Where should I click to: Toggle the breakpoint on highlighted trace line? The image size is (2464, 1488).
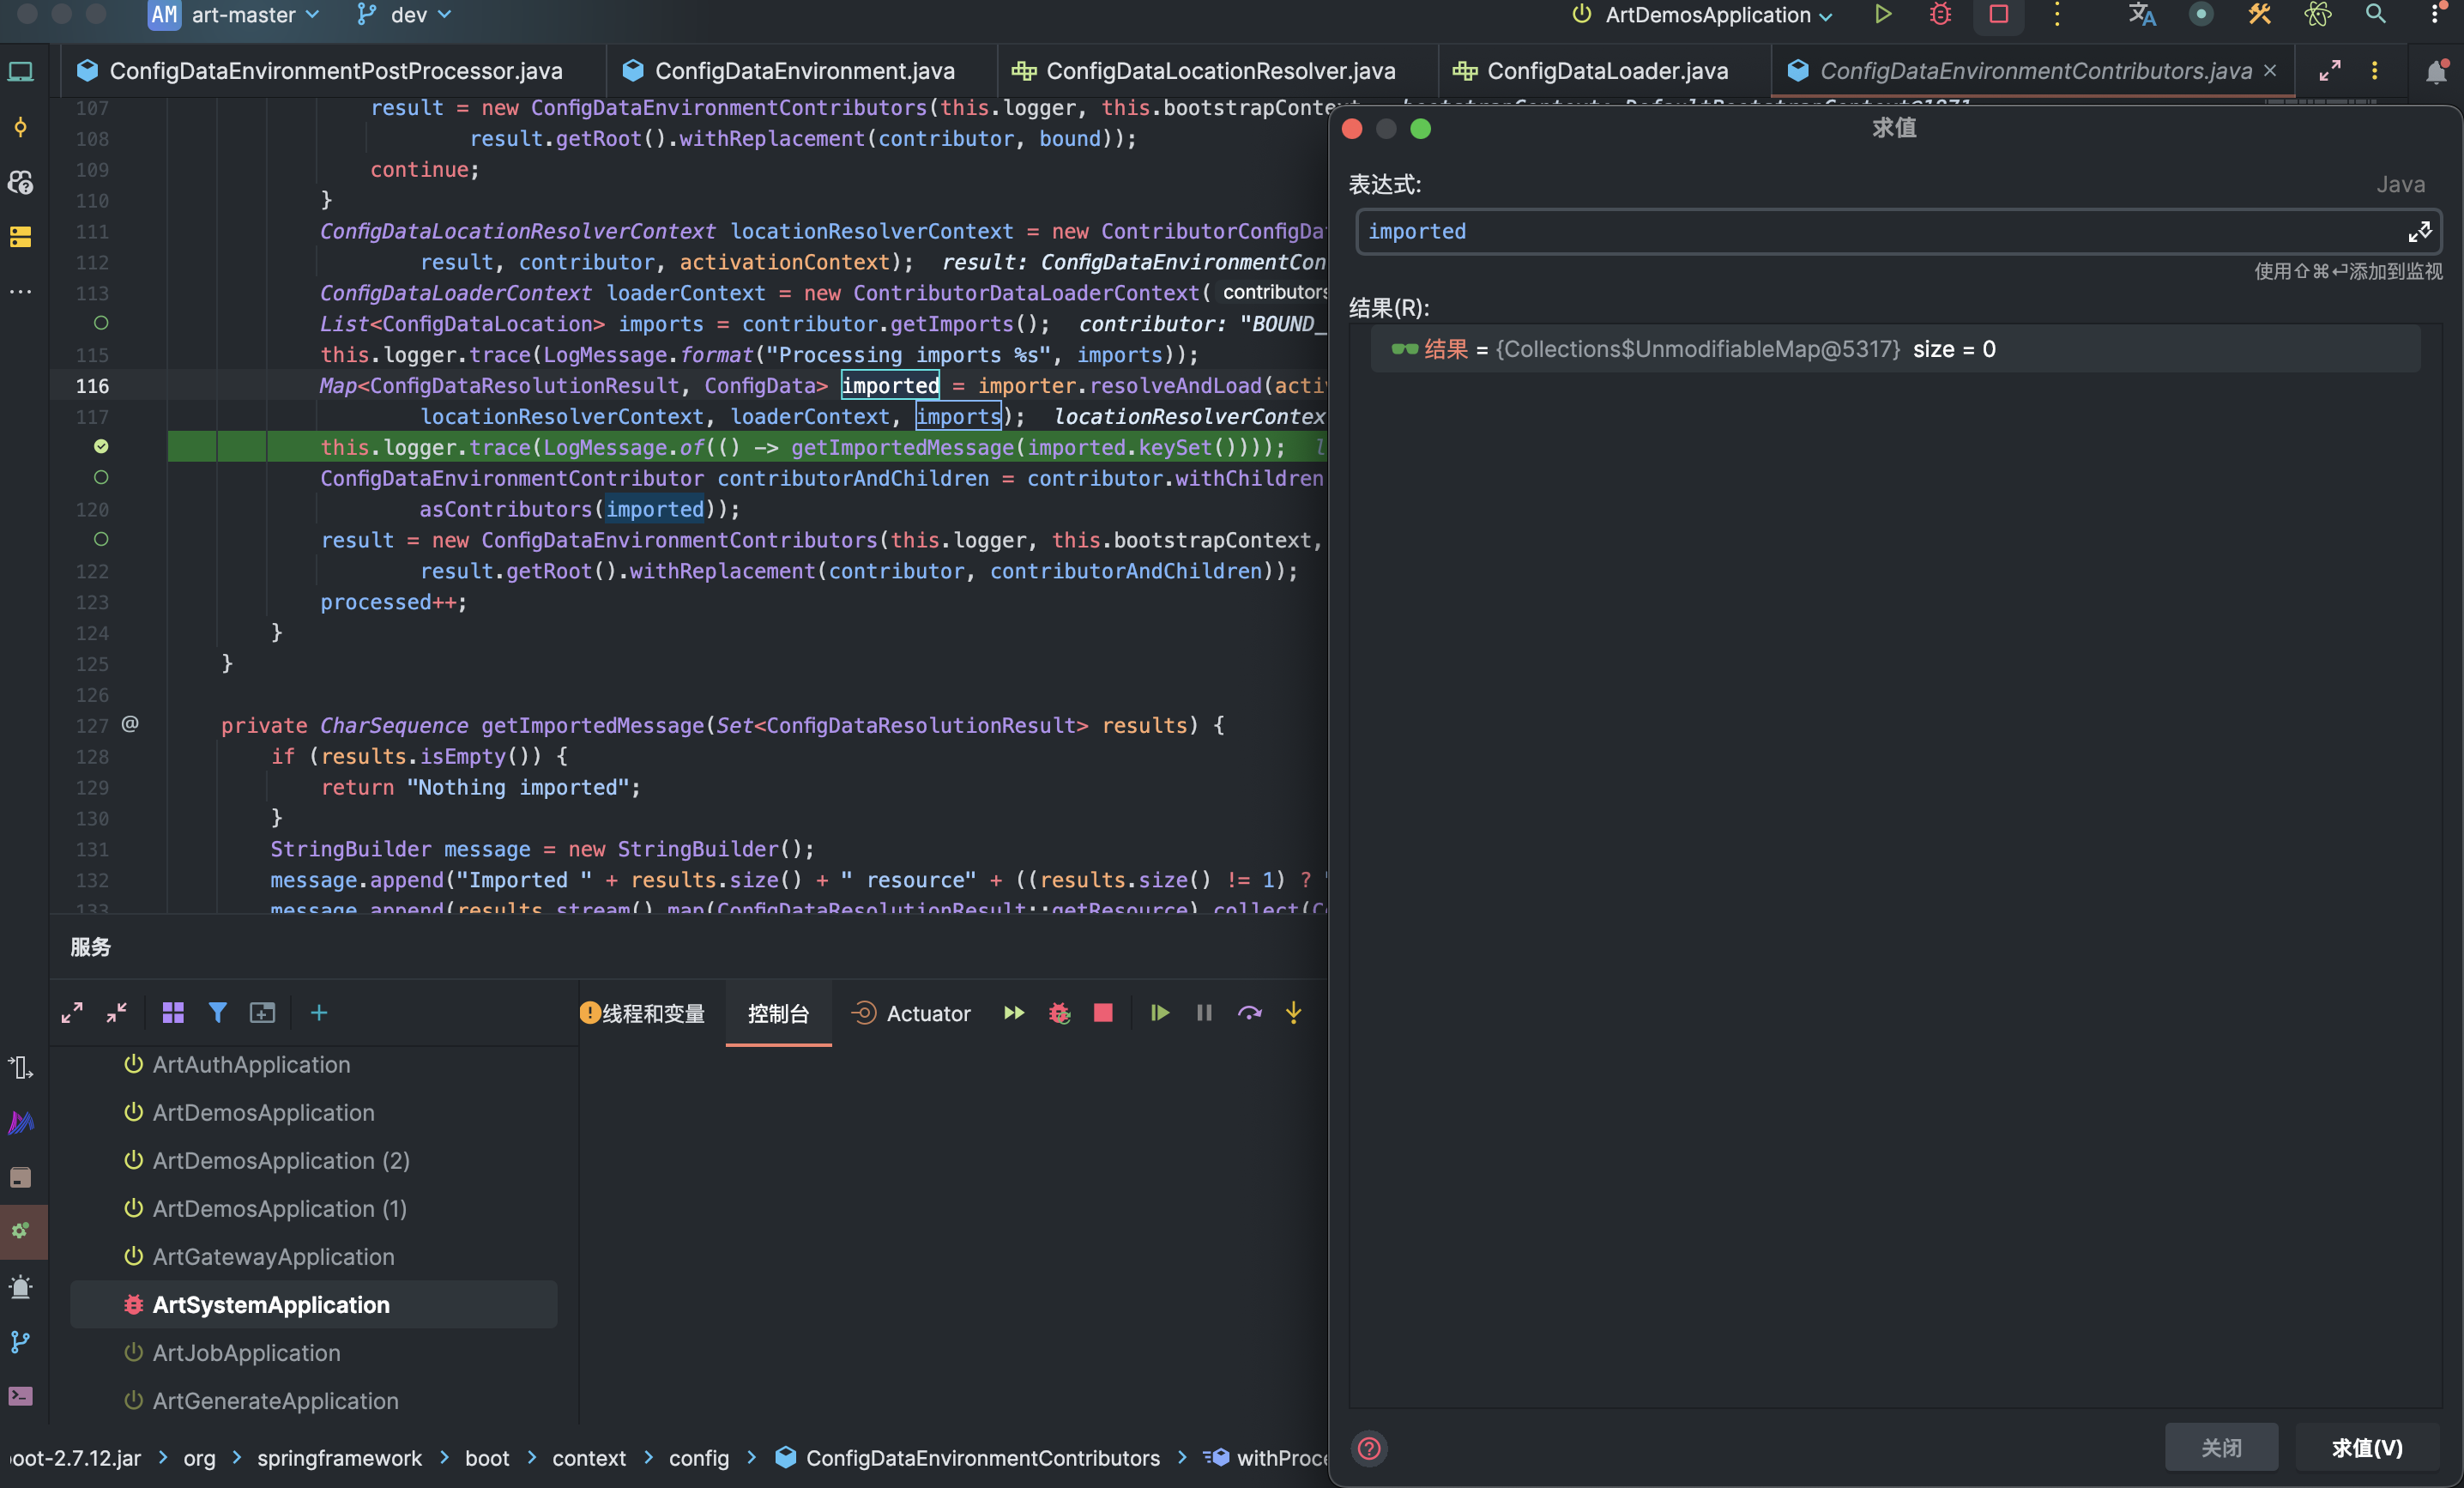(x=101, y=447)
